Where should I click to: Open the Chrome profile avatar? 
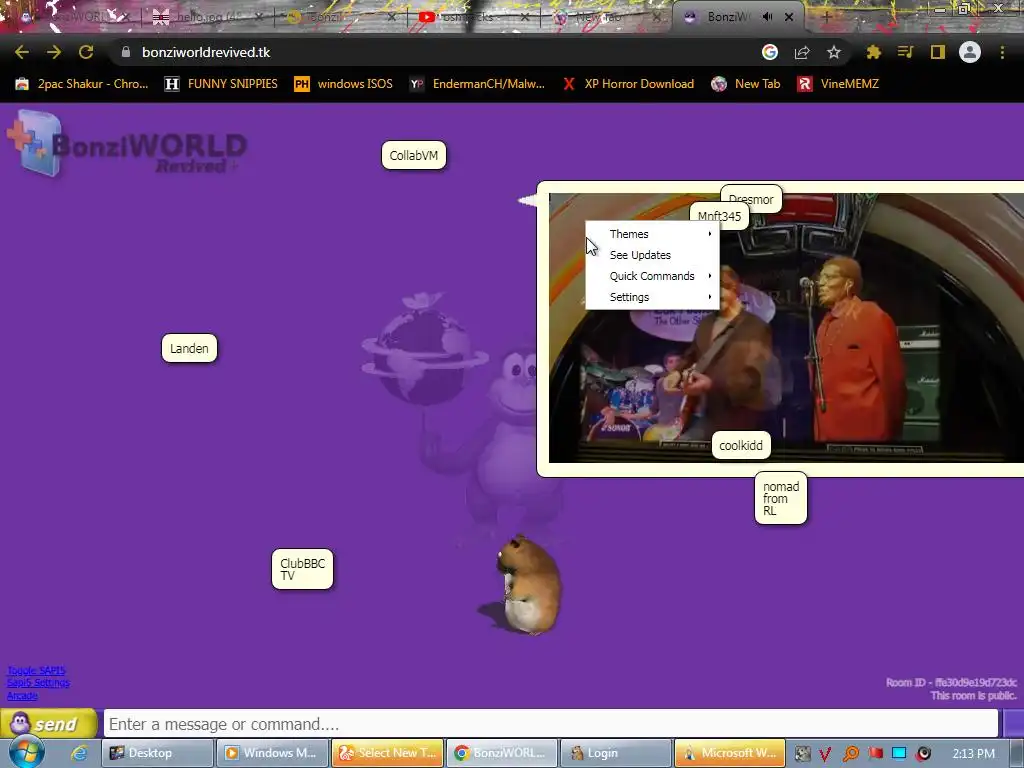tap(970, 52)
